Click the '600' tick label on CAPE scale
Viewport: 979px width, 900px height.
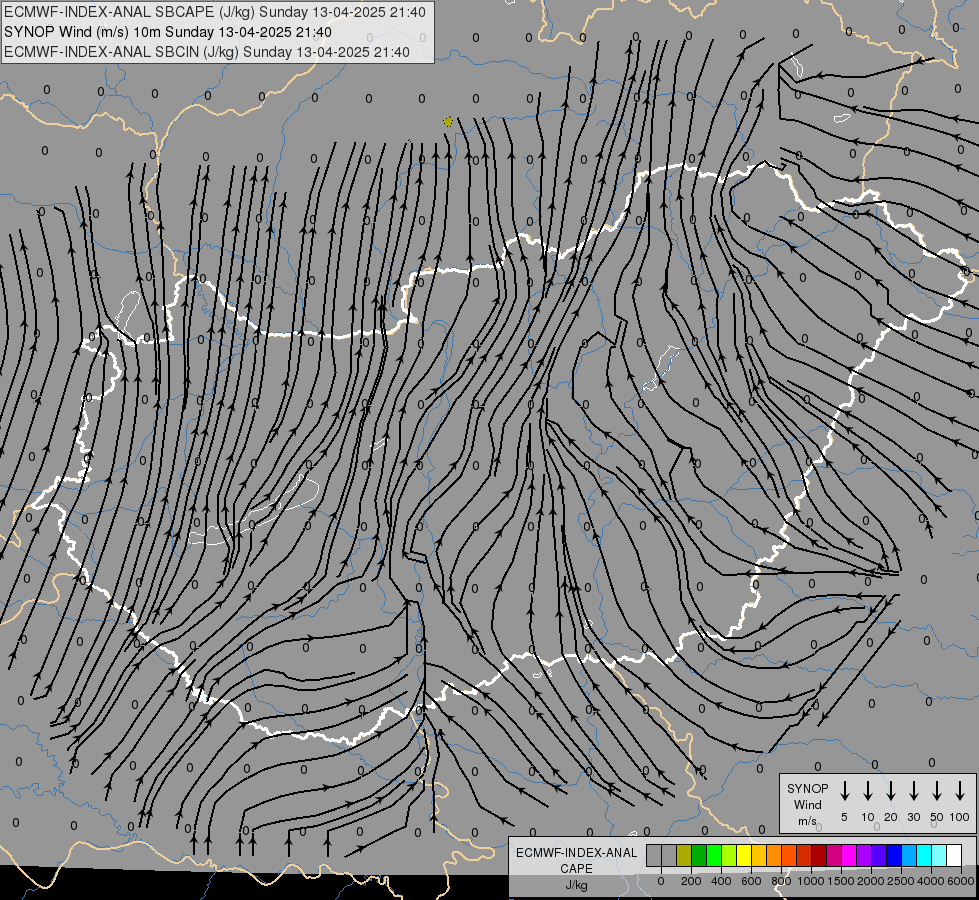751,881
